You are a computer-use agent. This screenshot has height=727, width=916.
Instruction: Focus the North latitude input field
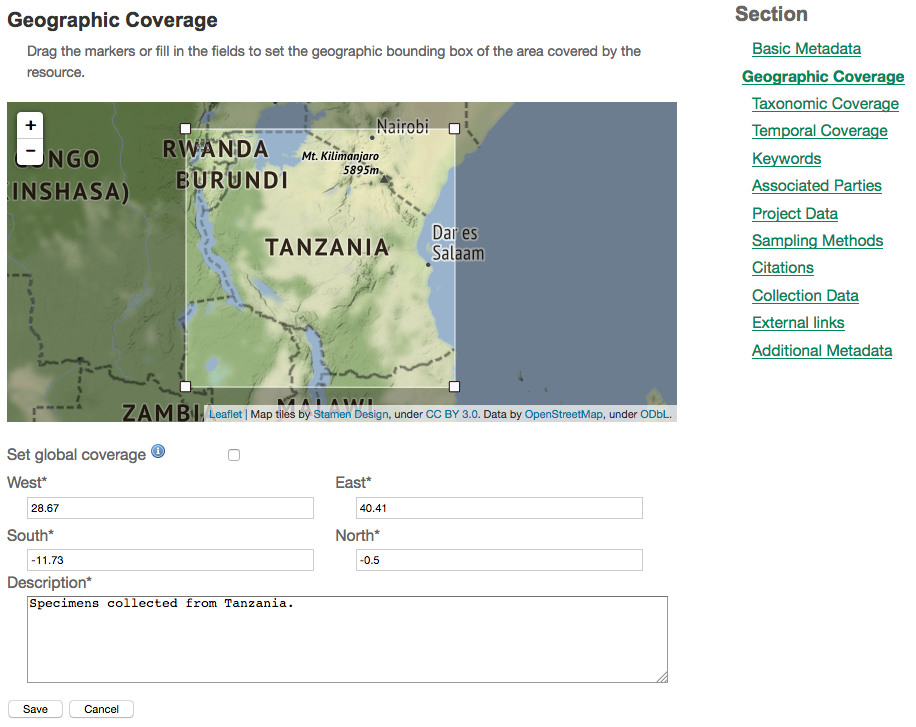pyautogui.click(x=498, y=560)
